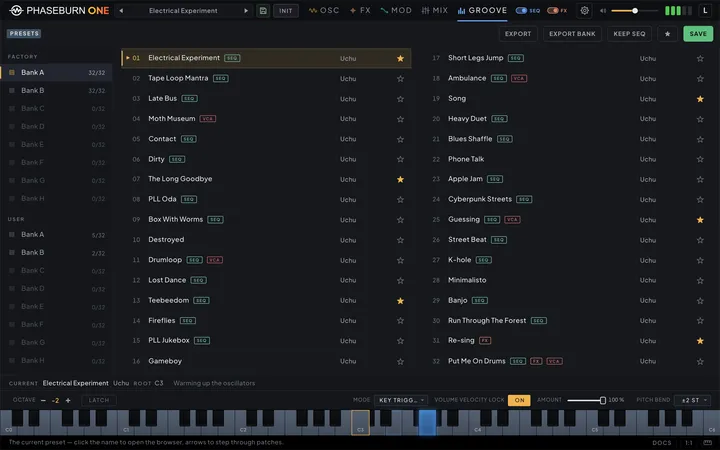Click the star favorite button next to SAVE
The height and width of the screenshot is (450, 720).
(x=668, y=34)
